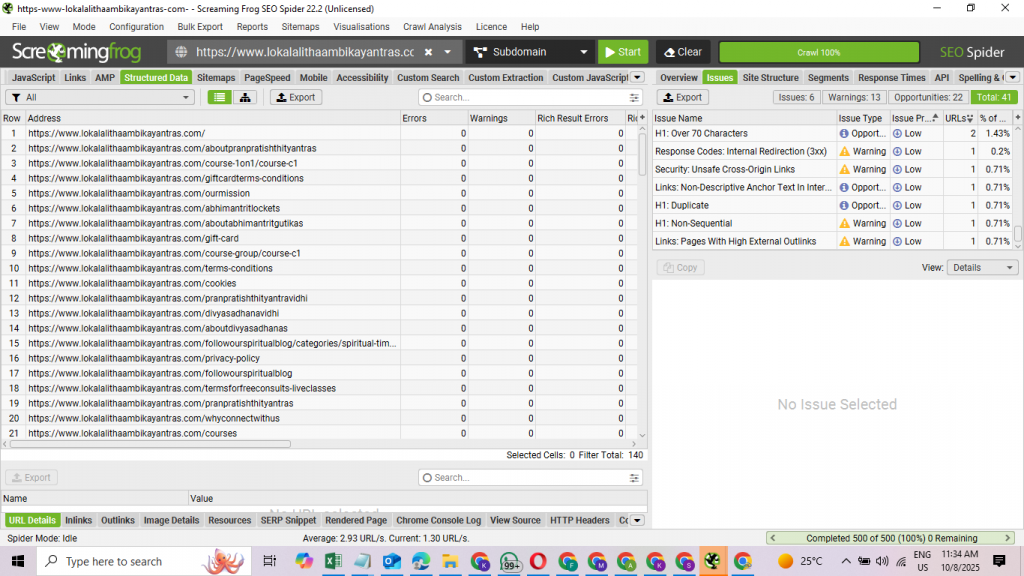Viewport: 1024px width, 576px height.
Task: Switch to tree view icon
Action: [x=243, y=97]
